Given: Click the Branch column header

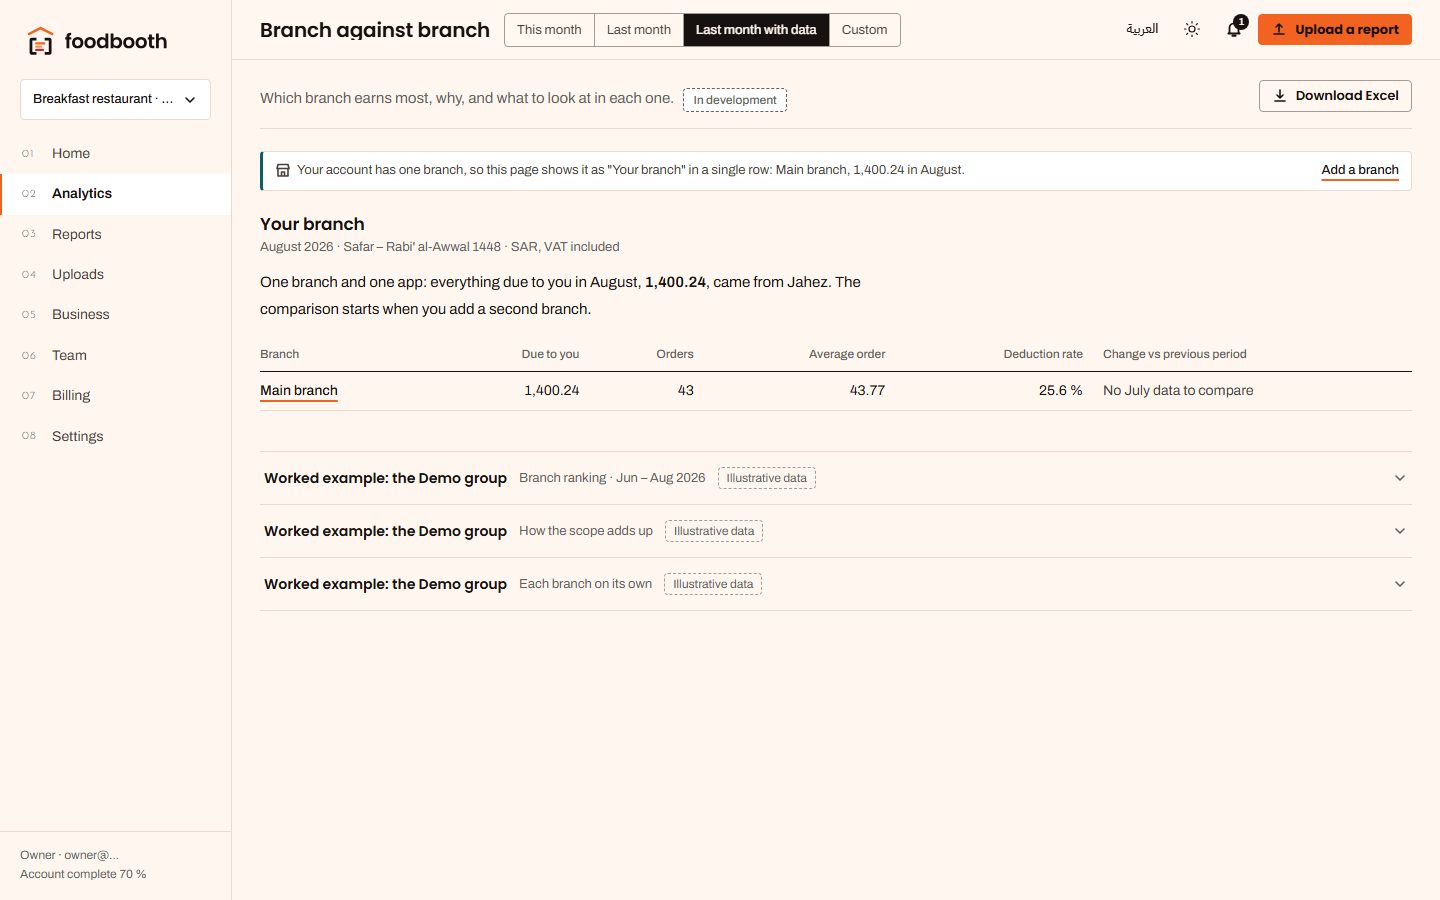Looking at the screenshot, I should tap(280, 354).
